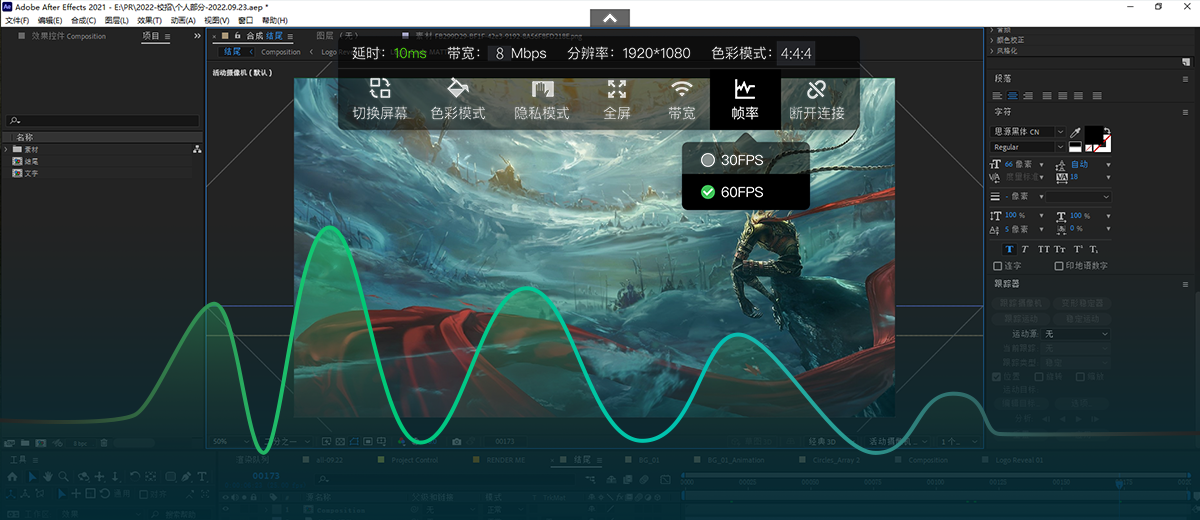1200x520 pixels.
Task: Toggle faux bold T button
Action: [1010, 249]
